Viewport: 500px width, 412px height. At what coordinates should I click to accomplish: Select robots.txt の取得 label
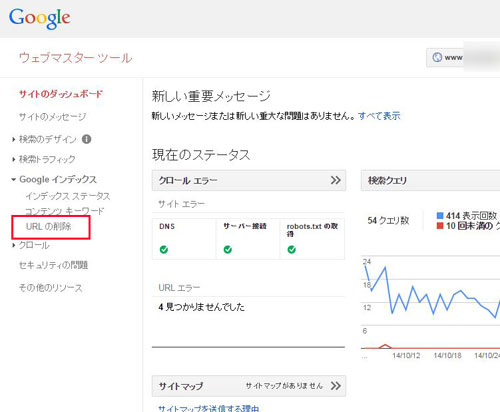click(312, 230)
